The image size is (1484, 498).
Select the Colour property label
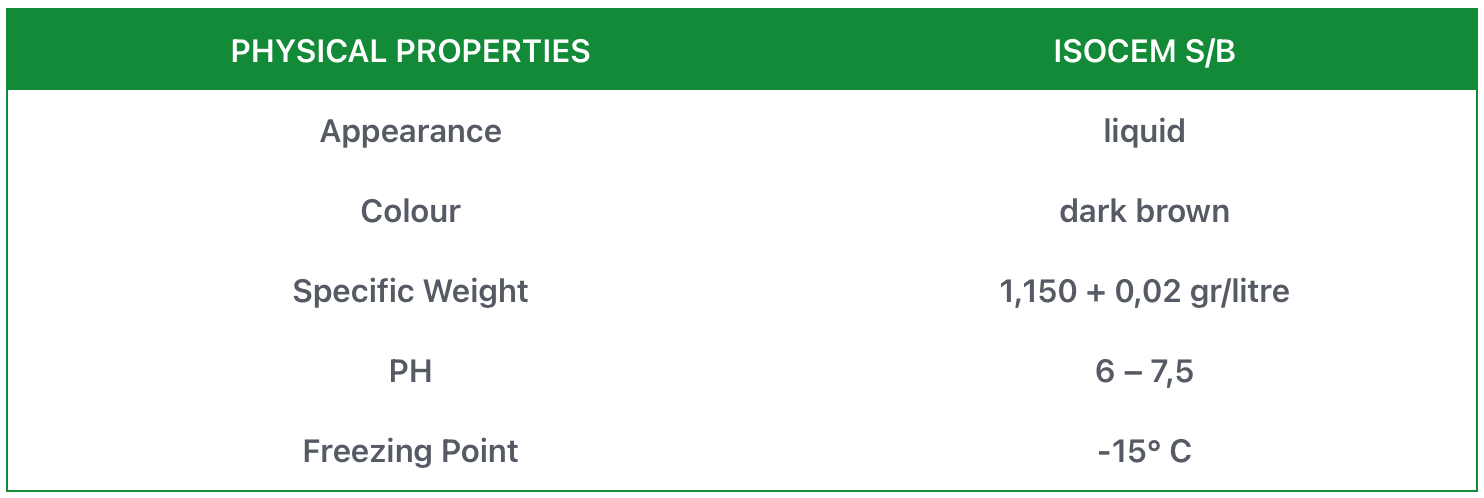[410, 211]
